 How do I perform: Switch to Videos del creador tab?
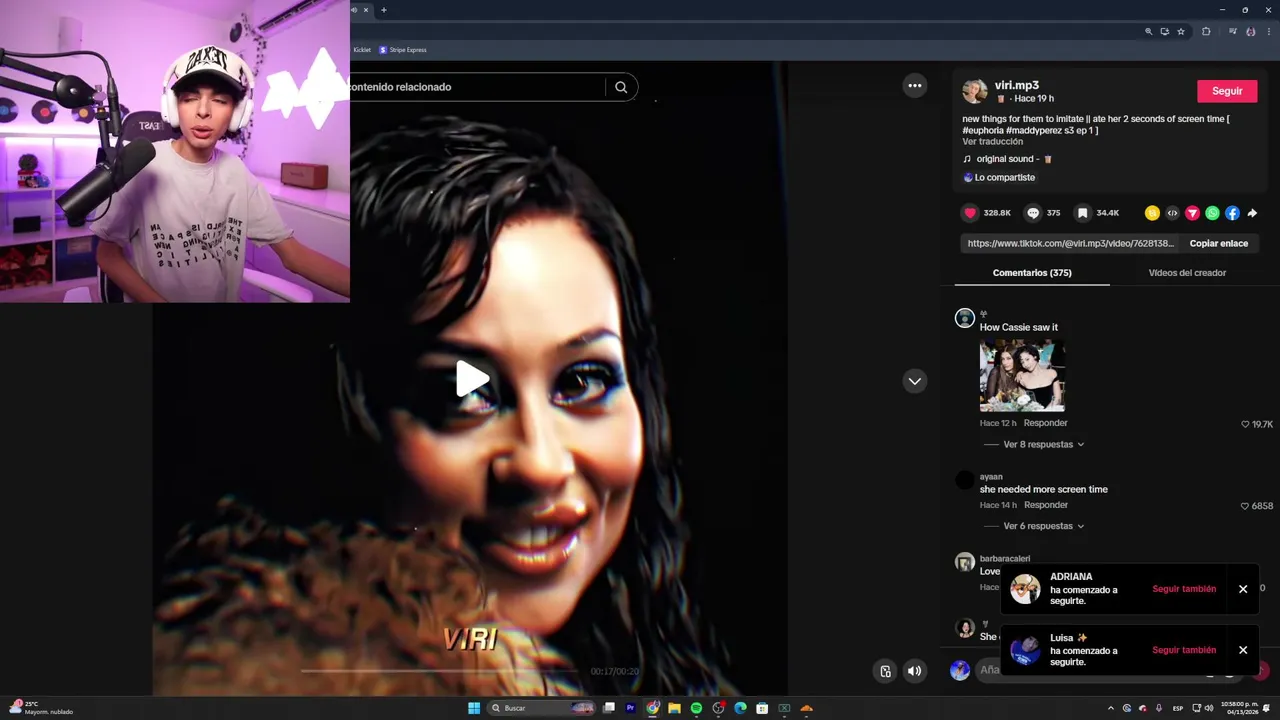tap(1187, 272)
